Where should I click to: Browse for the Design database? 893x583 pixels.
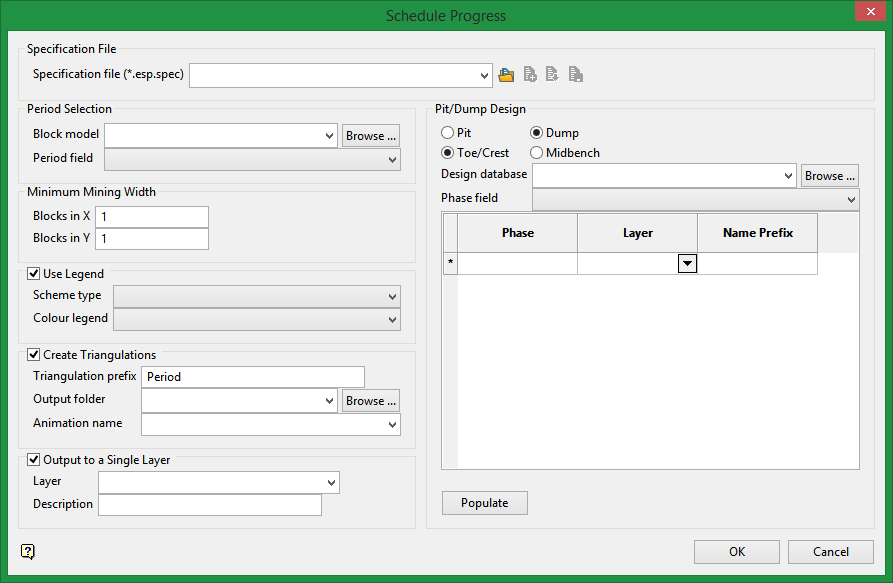click(829, 176)
